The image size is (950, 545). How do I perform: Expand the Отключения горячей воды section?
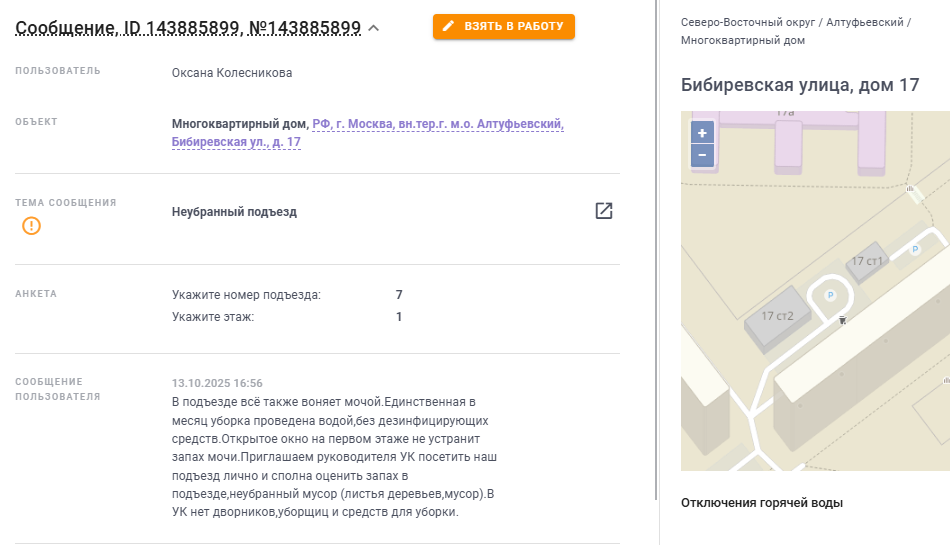tap(761, 502)
